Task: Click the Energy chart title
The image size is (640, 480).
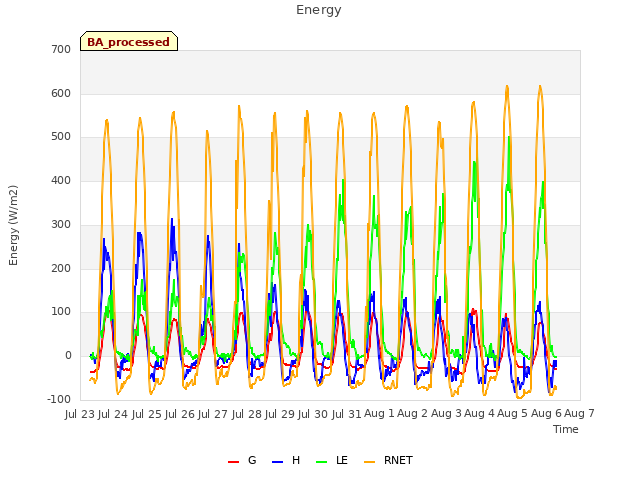Action: pyautogui.click(x=319, y=10)
